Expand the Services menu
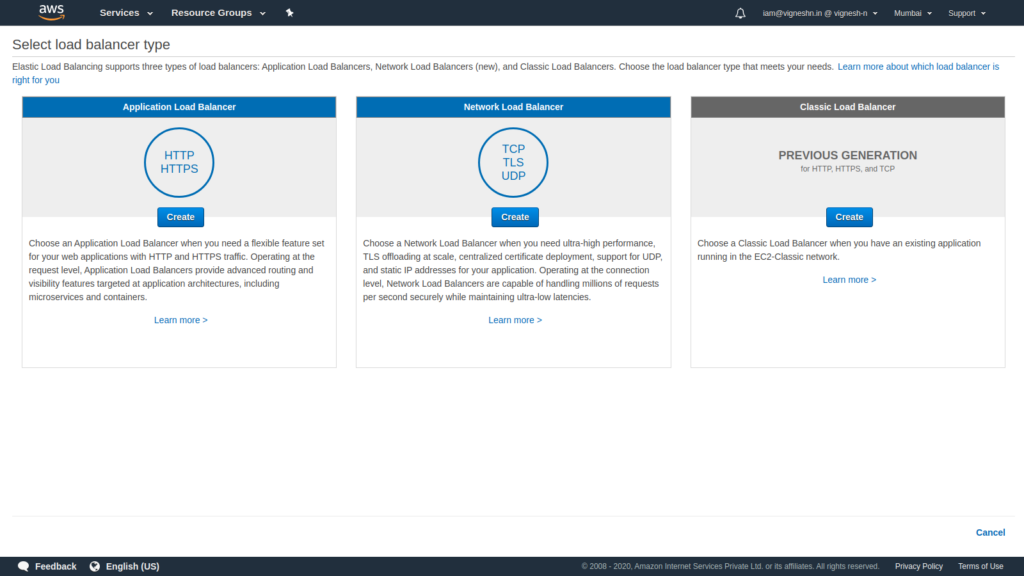The width and height of the screenshot is (1024, 576). pyautogui.click(x=126, y=12)
